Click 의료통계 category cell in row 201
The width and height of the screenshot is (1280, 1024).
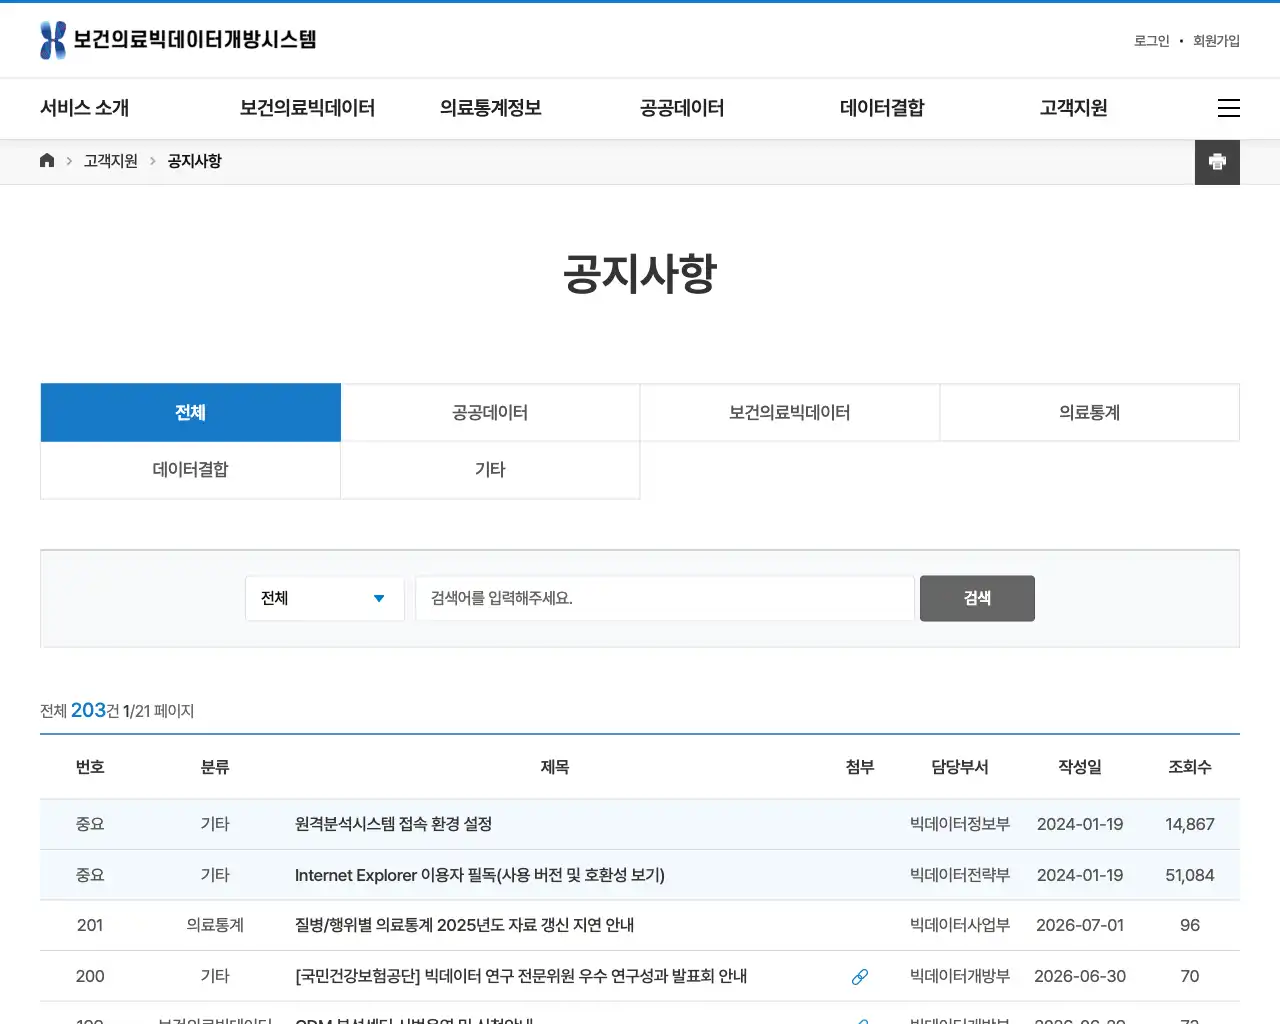(x=215, y=925)
